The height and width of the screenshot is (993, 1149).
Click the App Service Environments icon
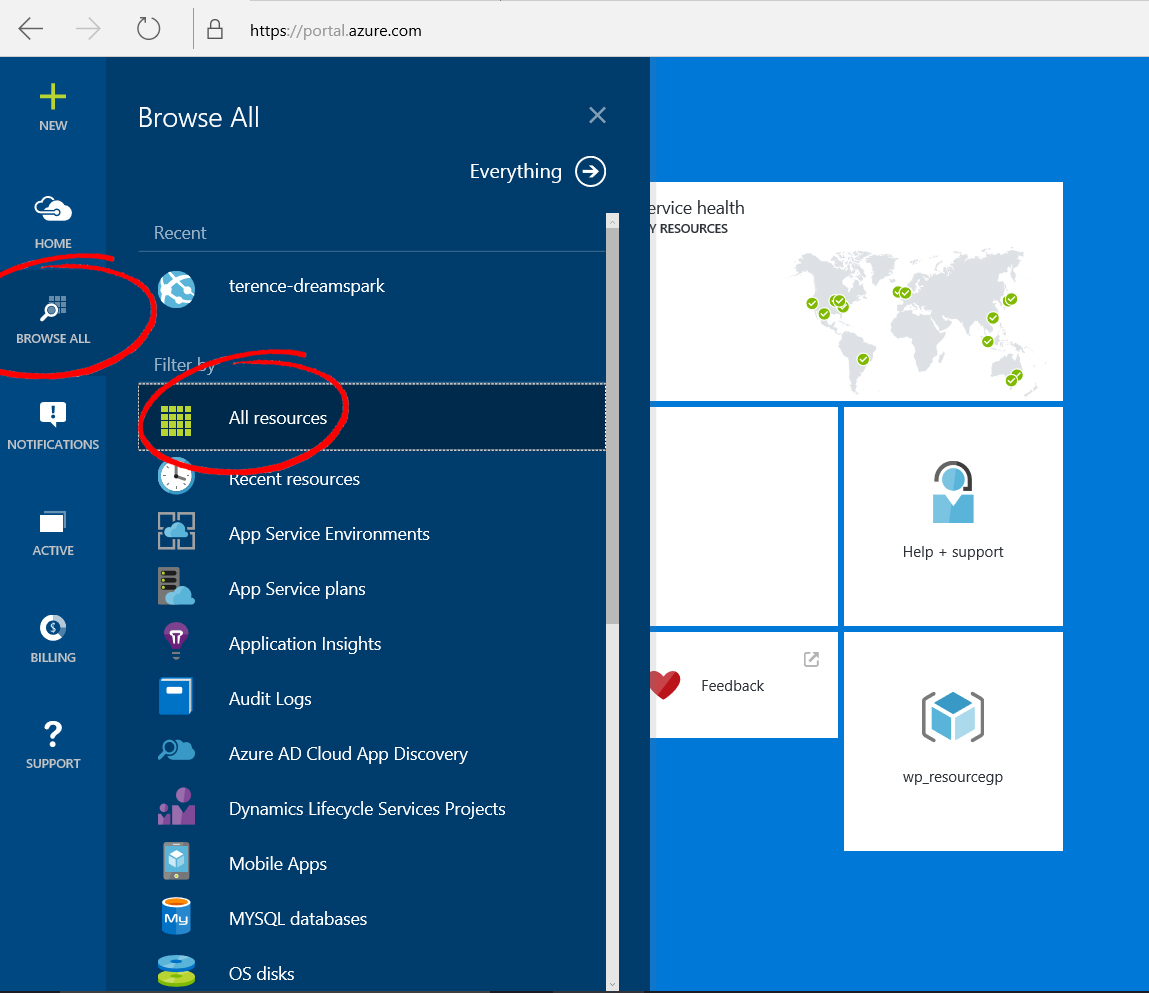(176, 531)
